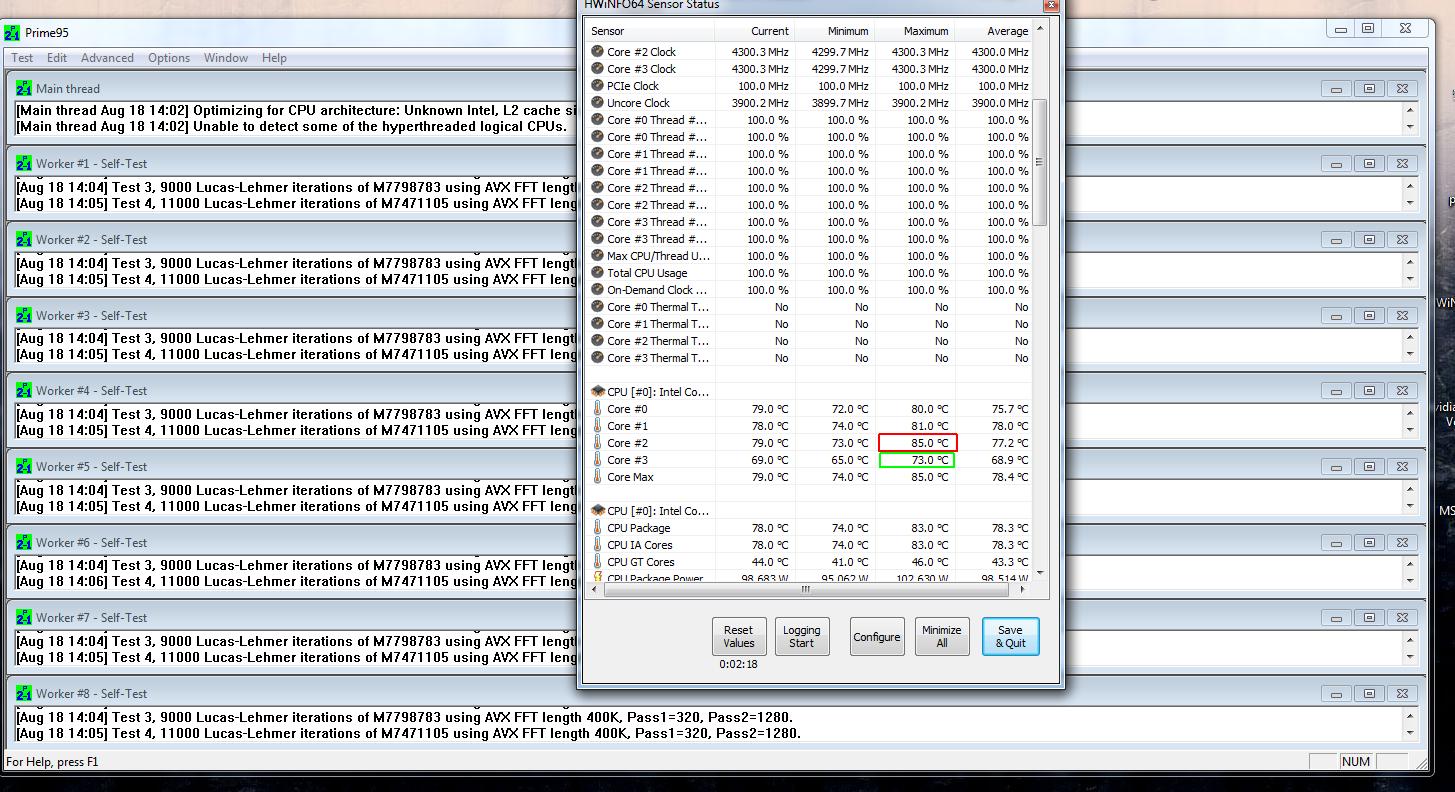
Task: Click the thermometer icon beside Core #2 temperature
Action: (x=597, y=443)
